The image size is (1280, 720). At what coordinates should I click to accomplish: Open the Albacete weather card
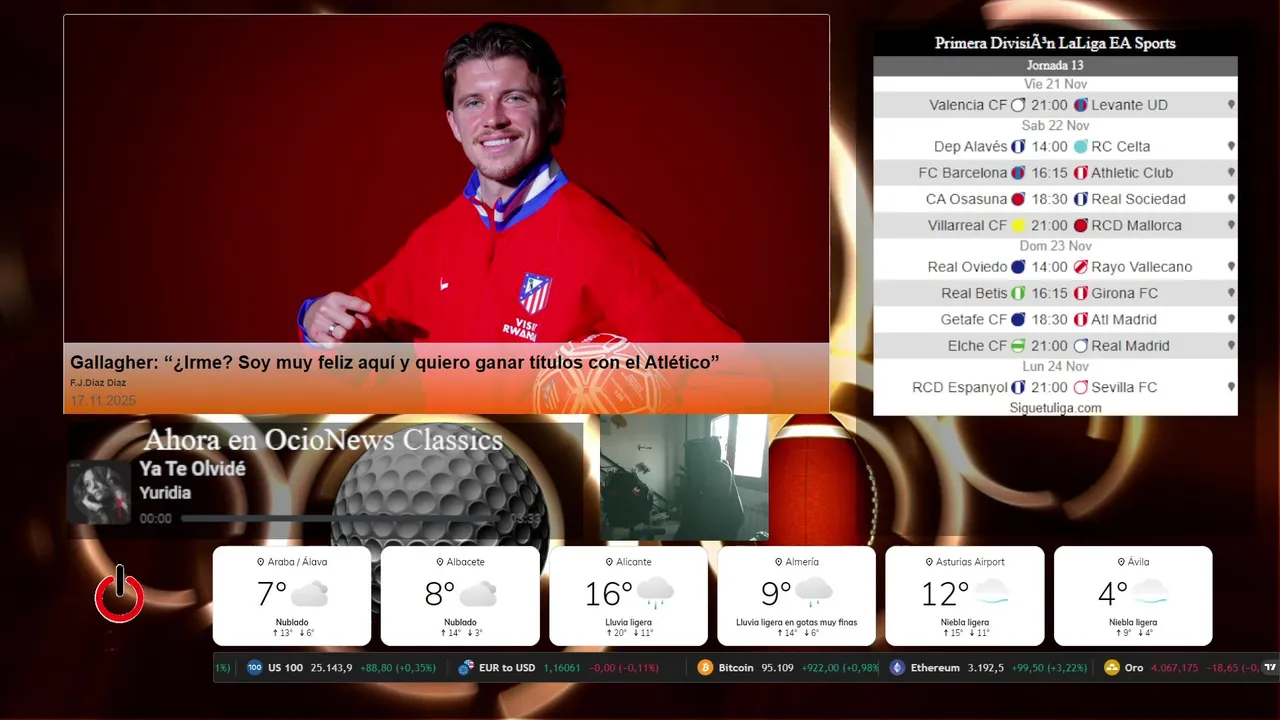tap(460, 596)
